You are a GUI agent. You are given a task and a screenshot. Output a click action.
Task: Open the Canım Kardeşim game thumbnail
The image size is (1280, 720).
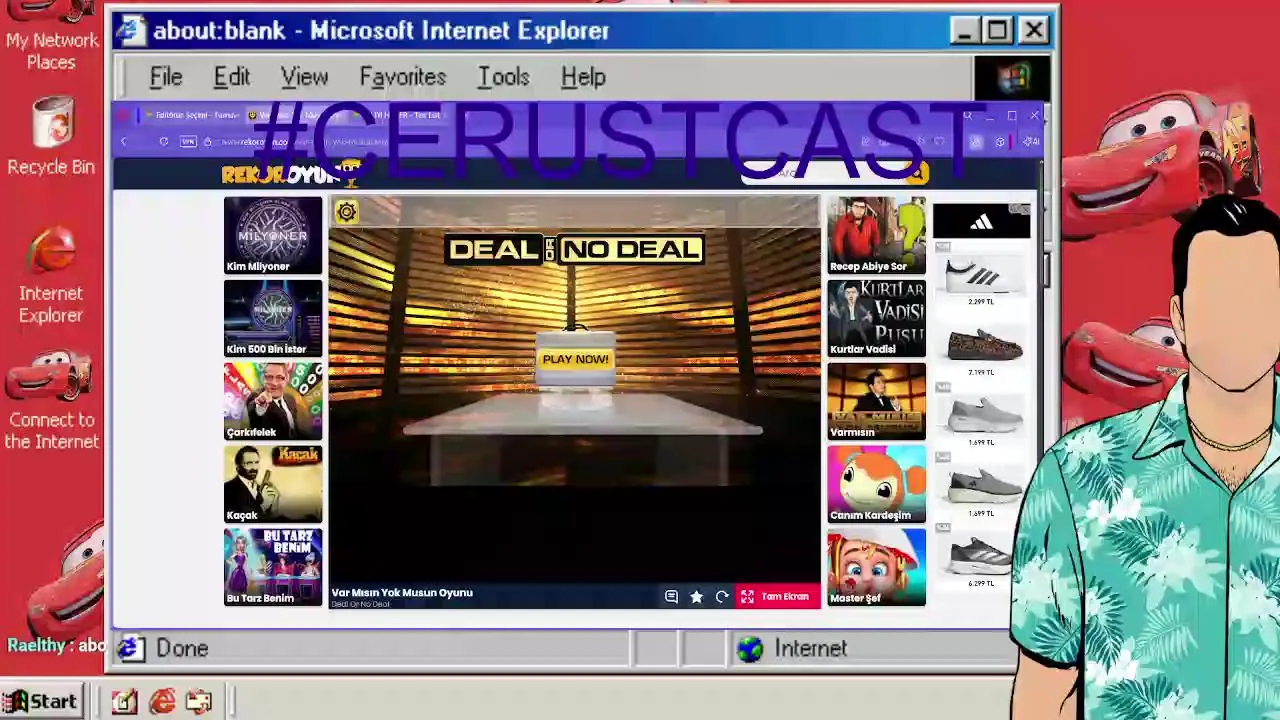pyautogui.click(x=876, y=484)
